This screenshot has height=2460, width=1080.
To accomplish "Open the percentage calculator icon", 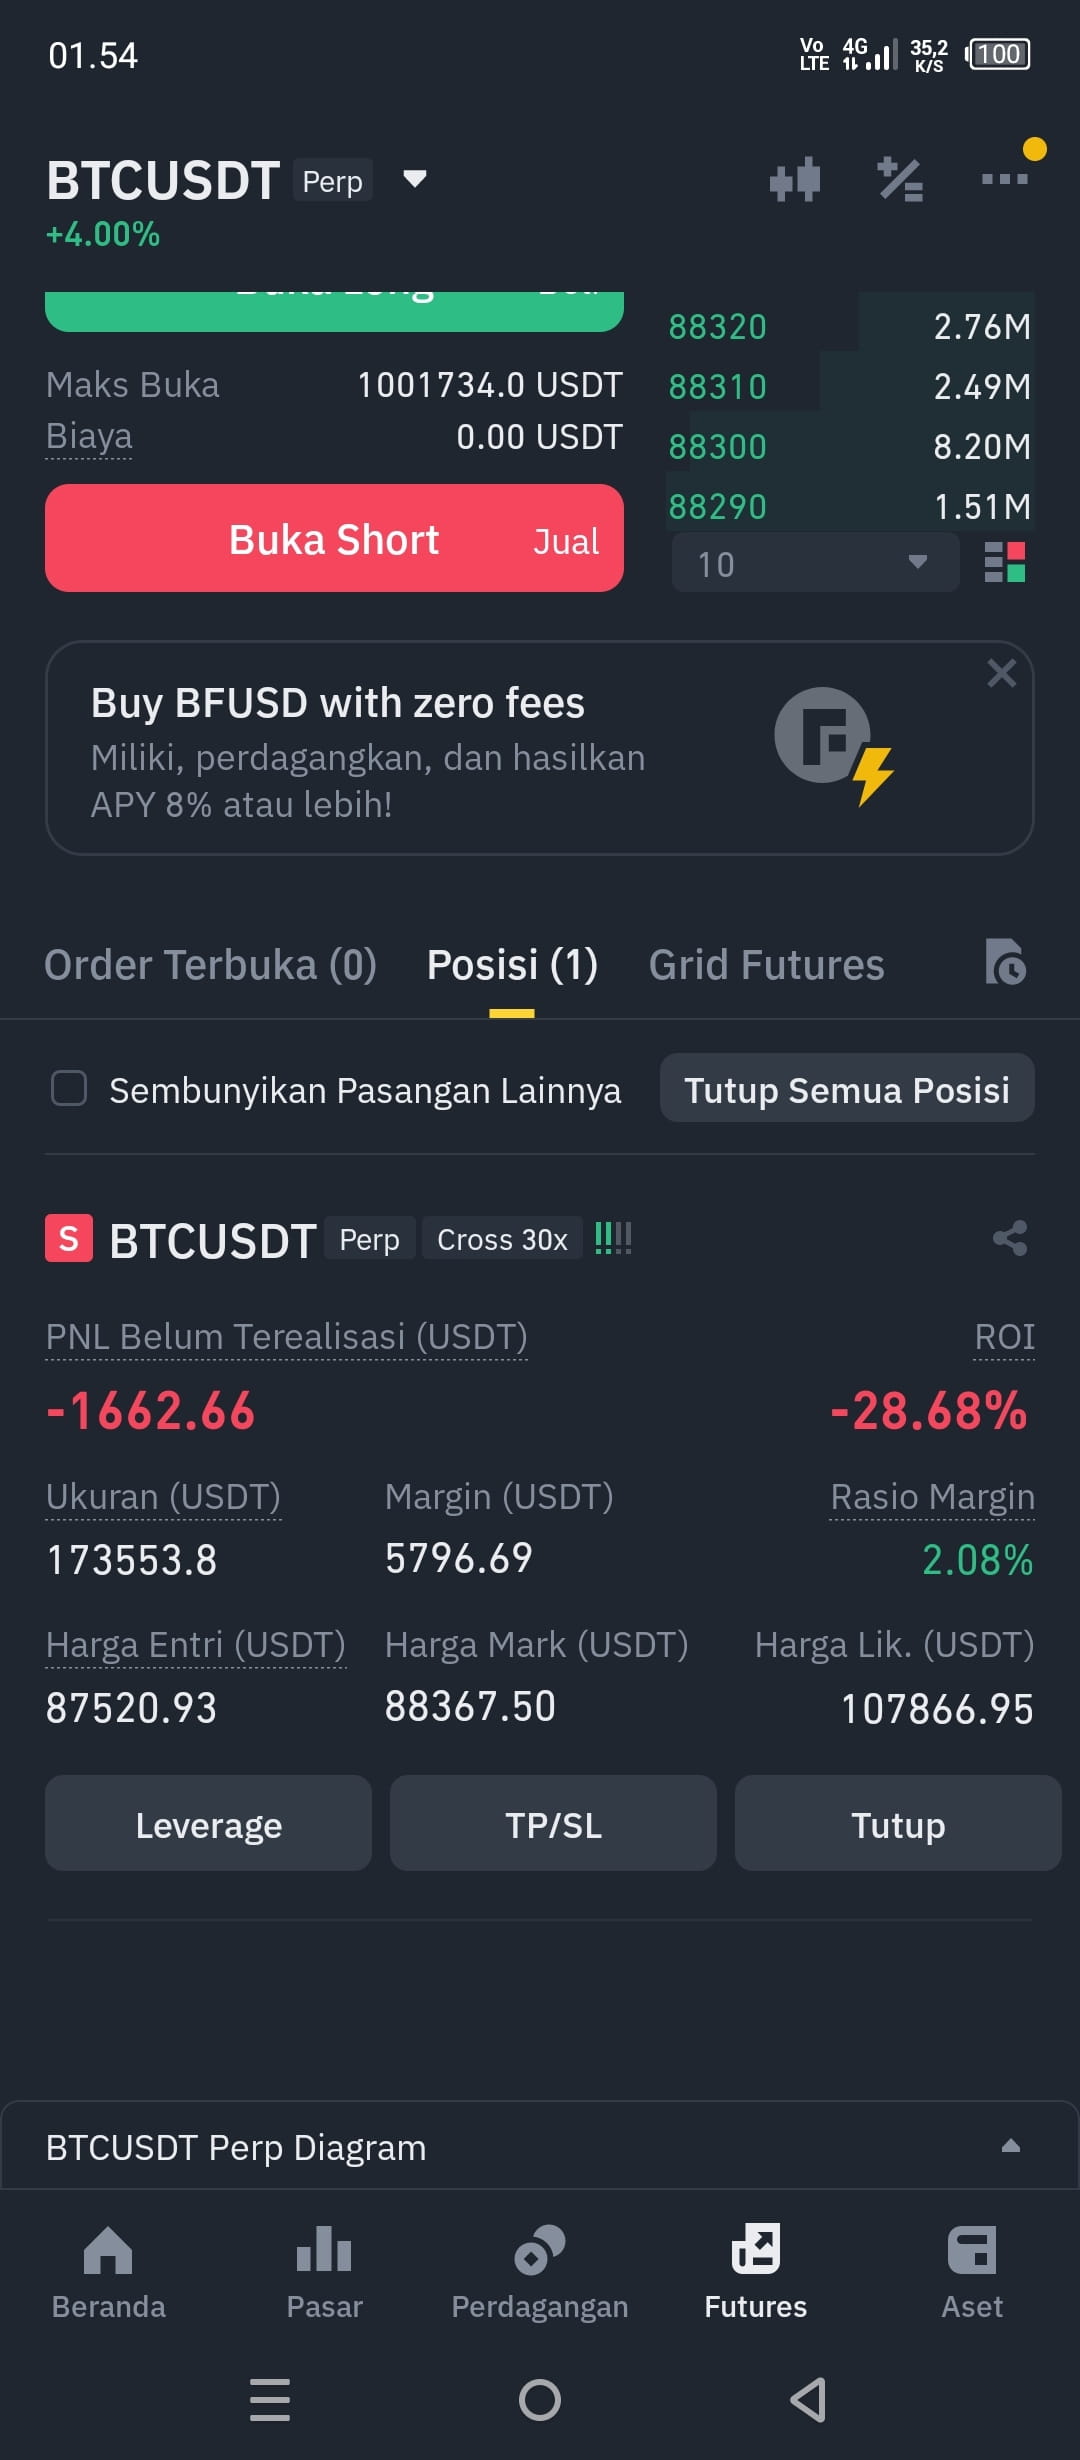I will 900,180.
